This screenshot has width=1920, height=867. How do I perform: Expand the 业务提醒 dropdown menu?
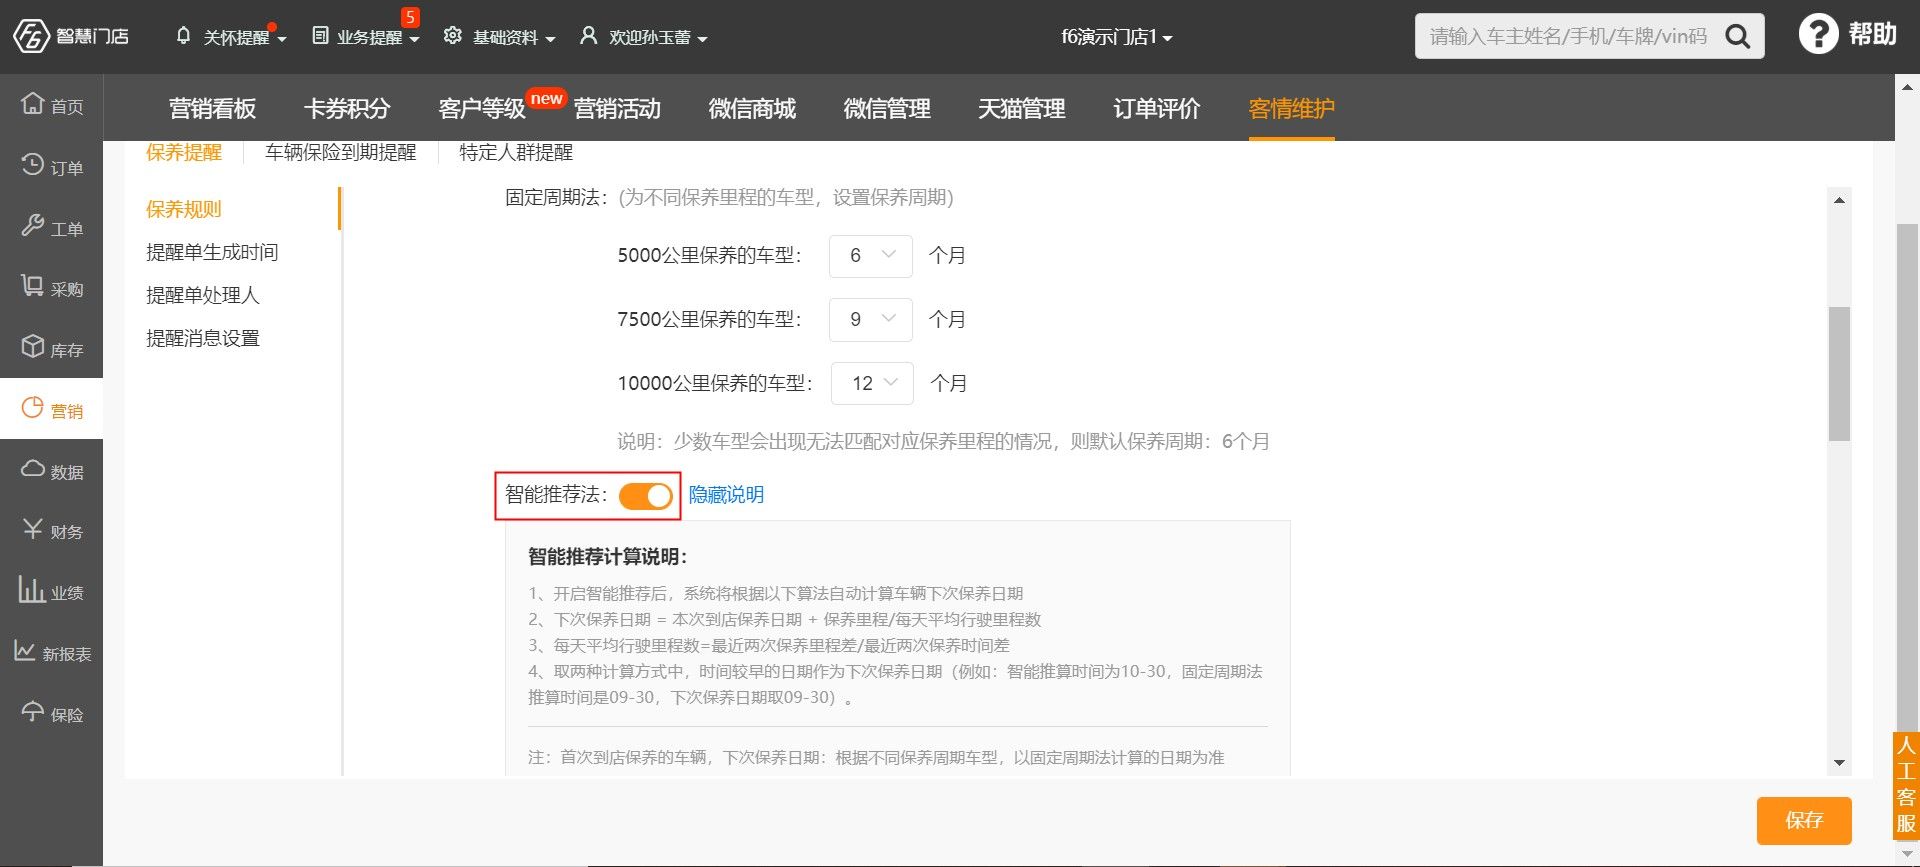[x=414, y=39]
